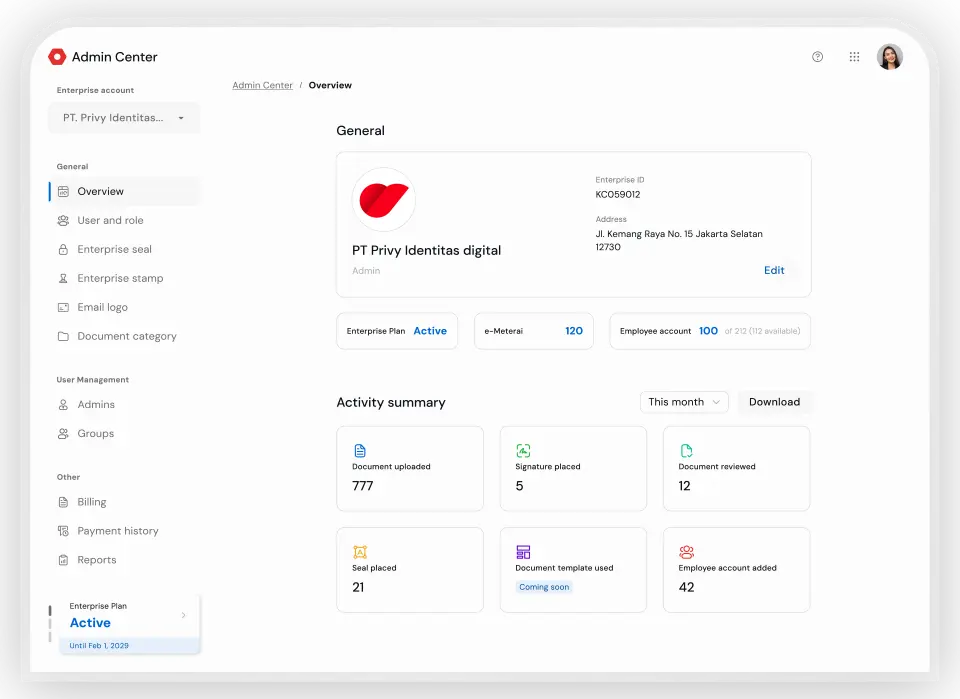The image size is (960, 699).
Task: Click the Email logo sidebar icon
Action: point(63,307)
